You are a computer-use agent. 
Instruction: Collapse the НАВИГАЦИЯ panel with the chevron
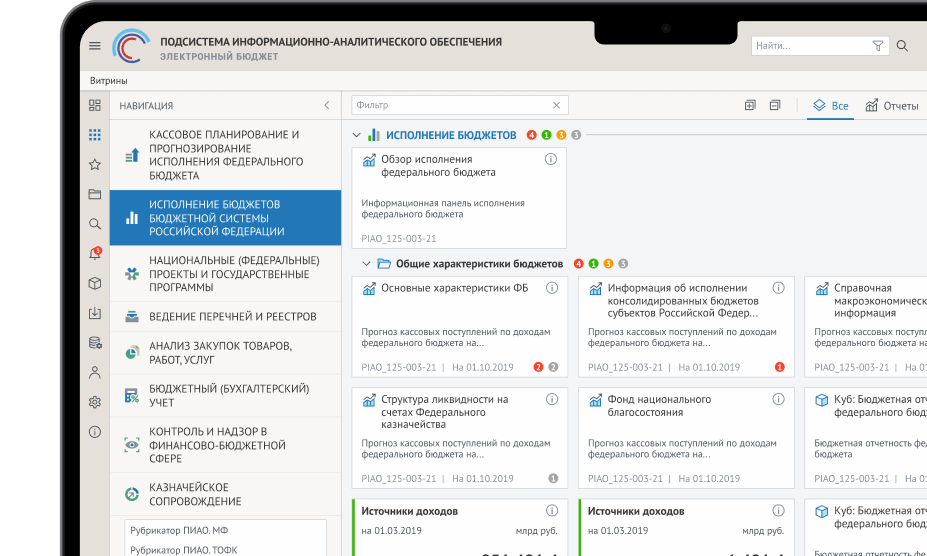[326, 105]
